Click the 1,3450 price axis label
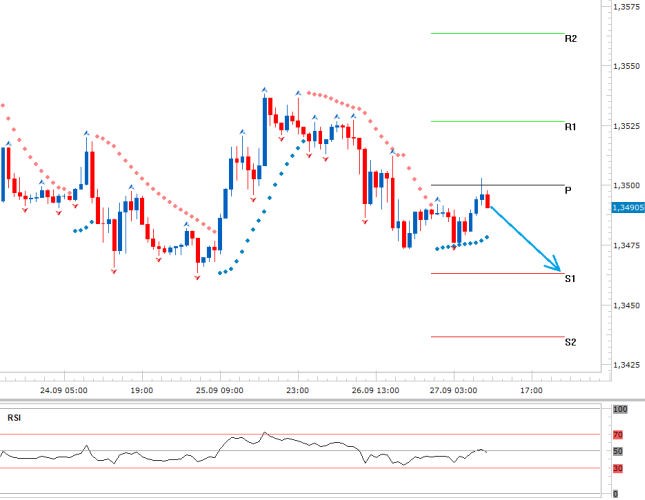 pos(626,306)
